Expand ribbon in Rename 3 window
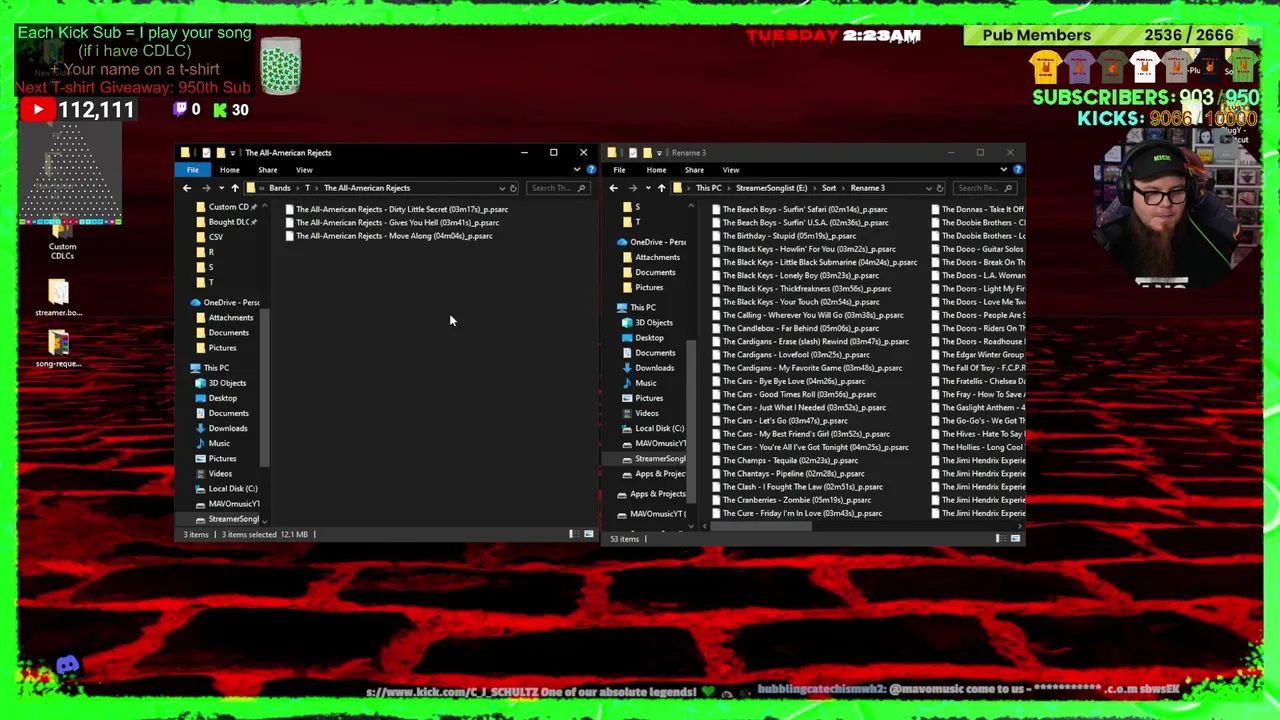Image resolution: width=1280 pixels, height=720 pixels. [x=1004, y=170]
